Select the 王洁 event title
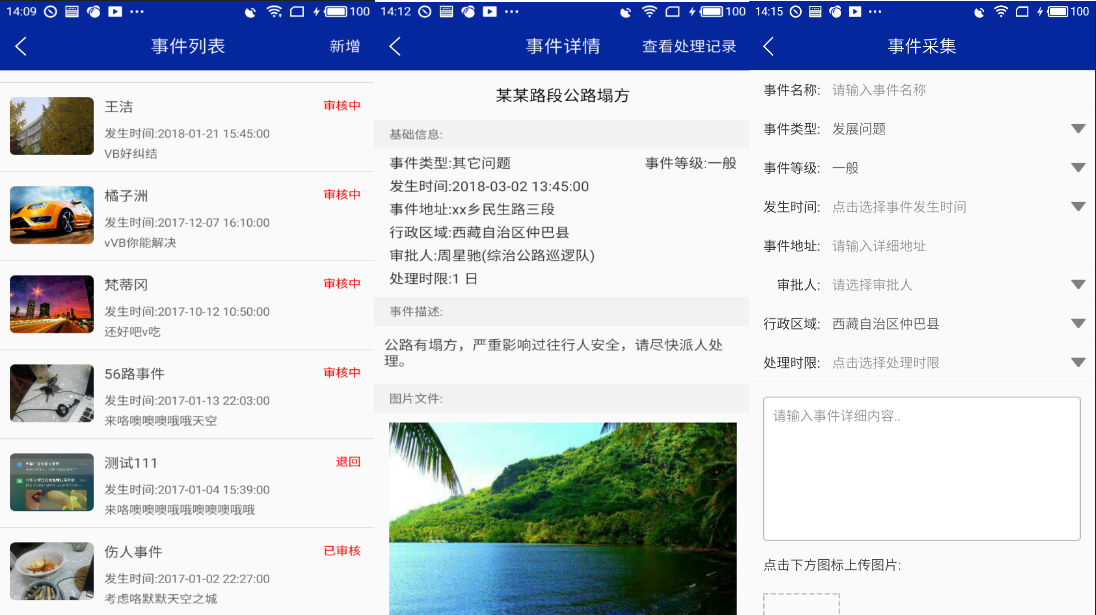 pos(119,107)
